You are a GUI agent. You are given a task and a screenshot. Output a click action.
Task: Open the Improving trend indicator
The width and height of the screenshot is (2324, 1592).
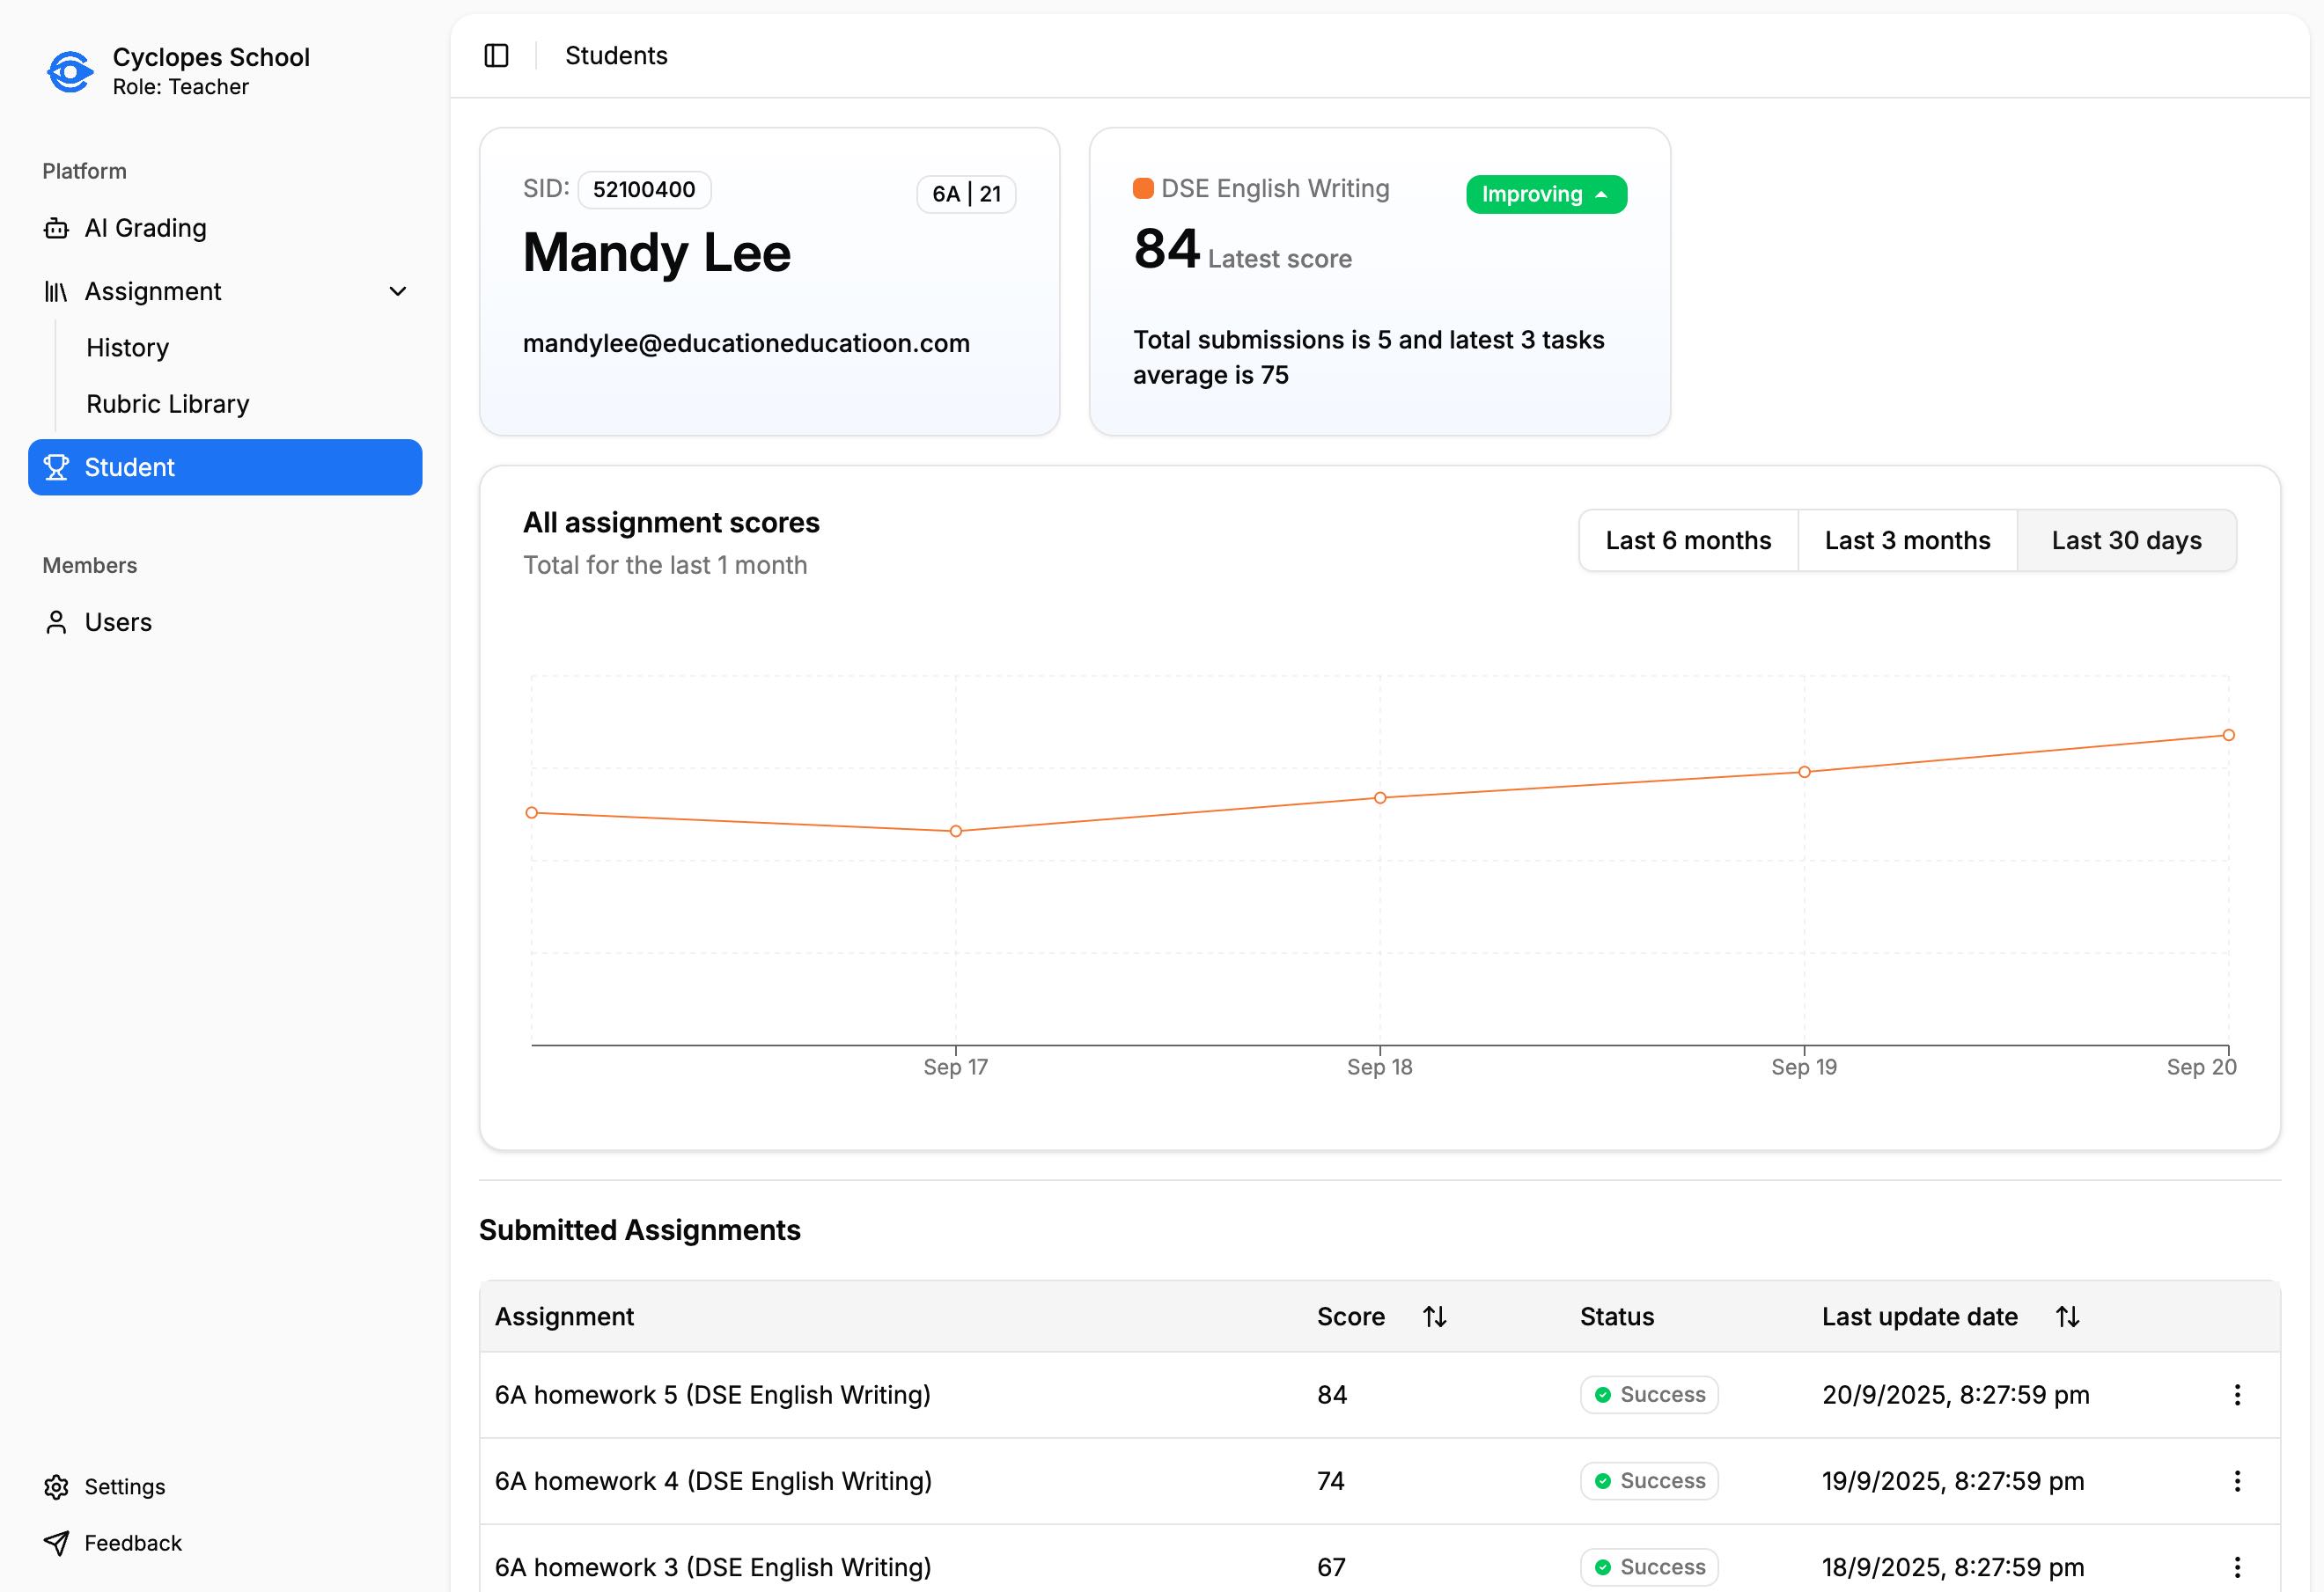click(x=1545, y=194)
